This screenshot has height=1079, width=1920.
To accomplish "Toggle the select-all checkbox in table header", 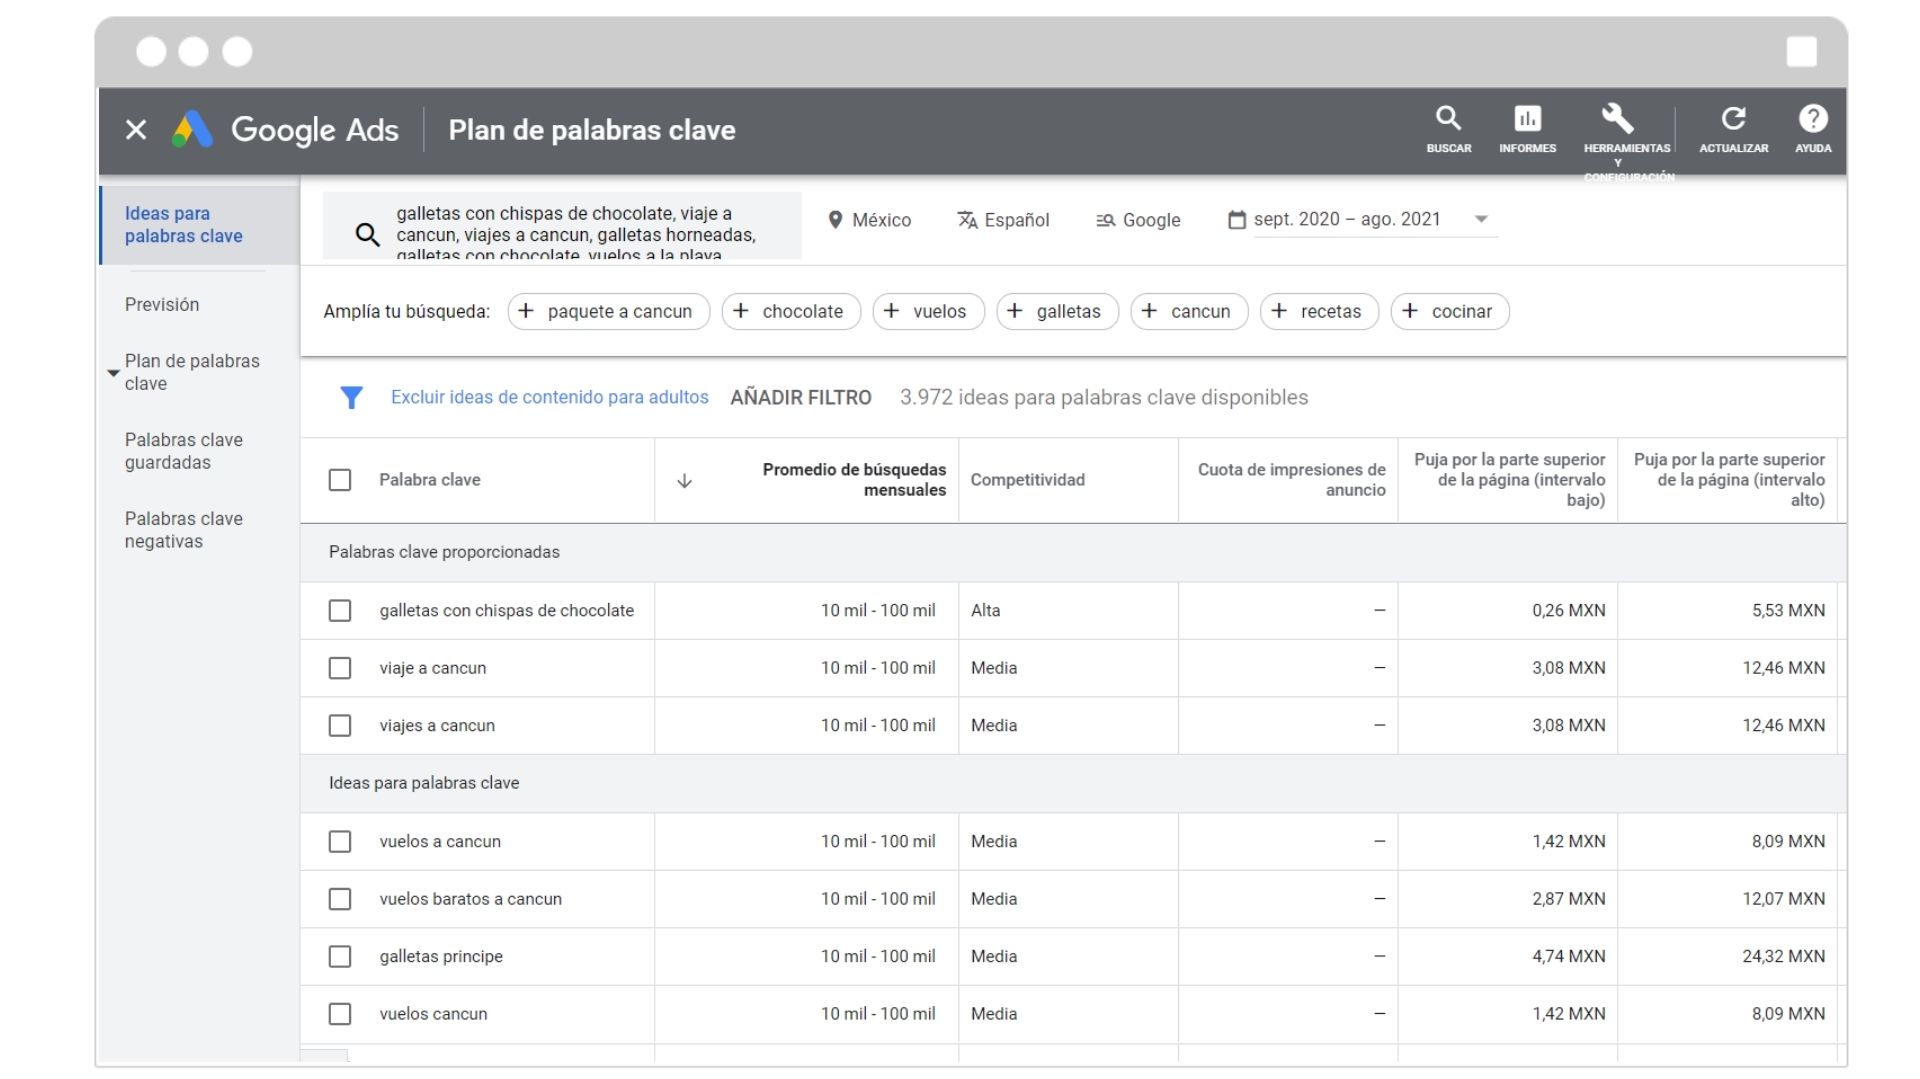I will coord(340,480).
